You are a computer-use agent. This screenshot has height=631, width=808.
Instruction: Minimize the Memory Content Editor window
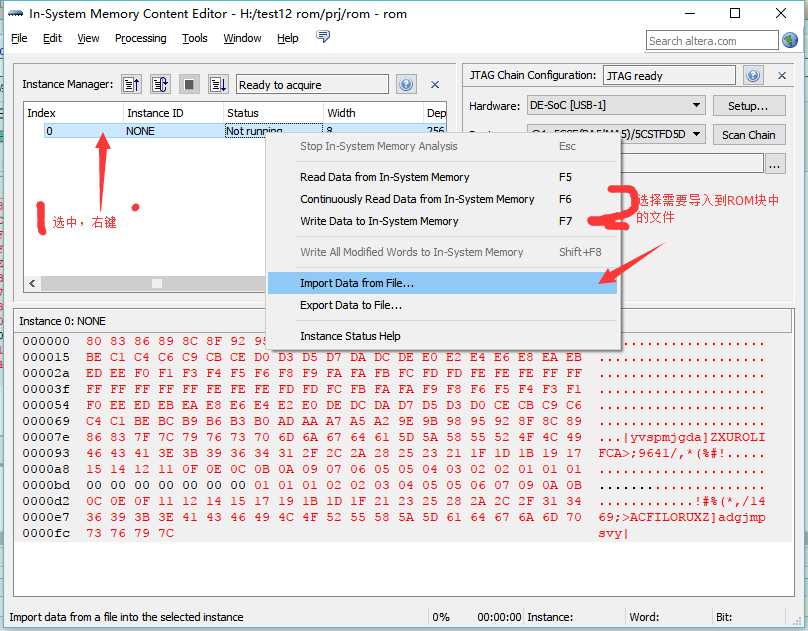pyautogui.click(x=690, y=13)
